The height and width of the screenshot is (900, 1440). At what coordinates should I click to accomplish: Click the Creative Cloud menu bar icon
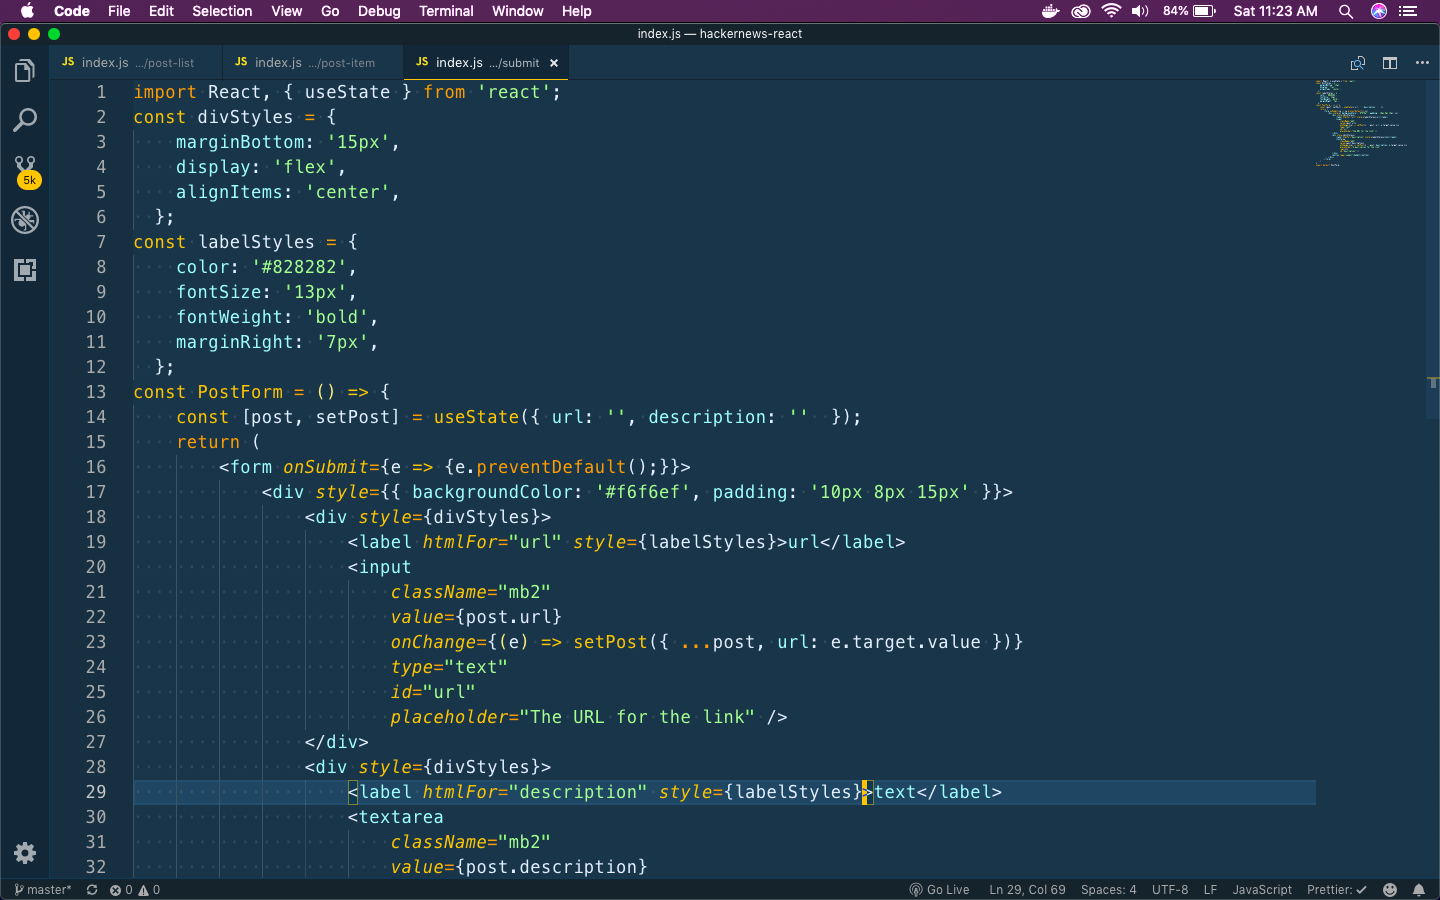[x=1081, y=11]
